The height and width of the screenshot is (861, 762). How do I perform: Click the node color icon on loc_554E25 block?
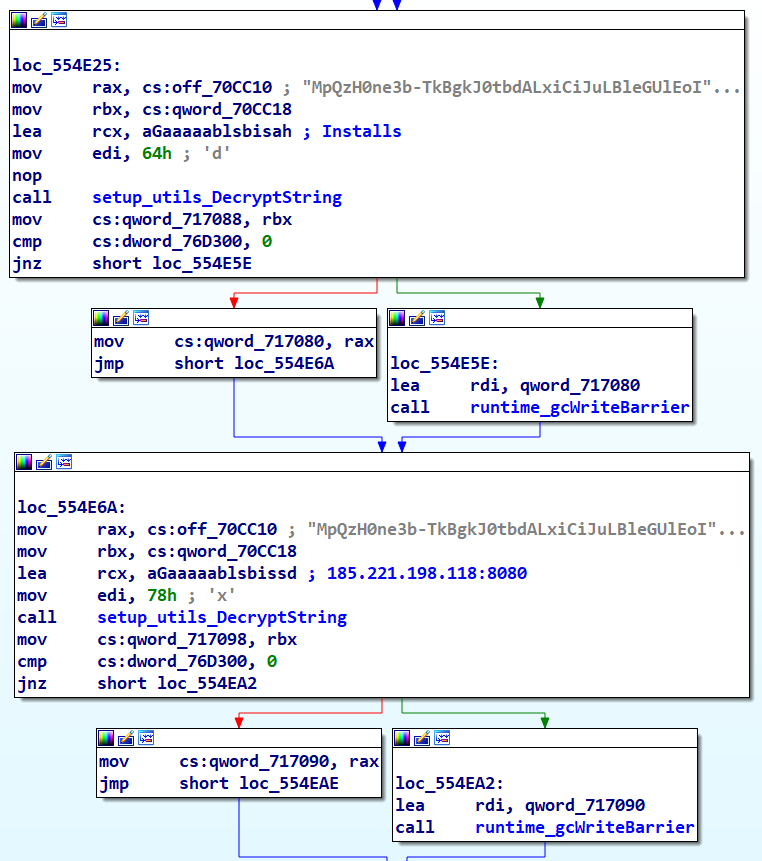[19, 20]
